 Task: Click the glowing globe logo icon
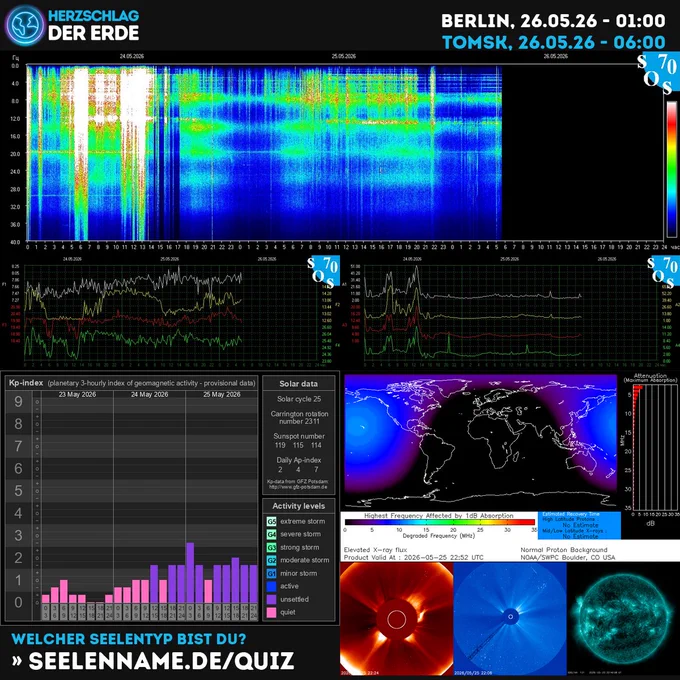(x=25, y=25)
